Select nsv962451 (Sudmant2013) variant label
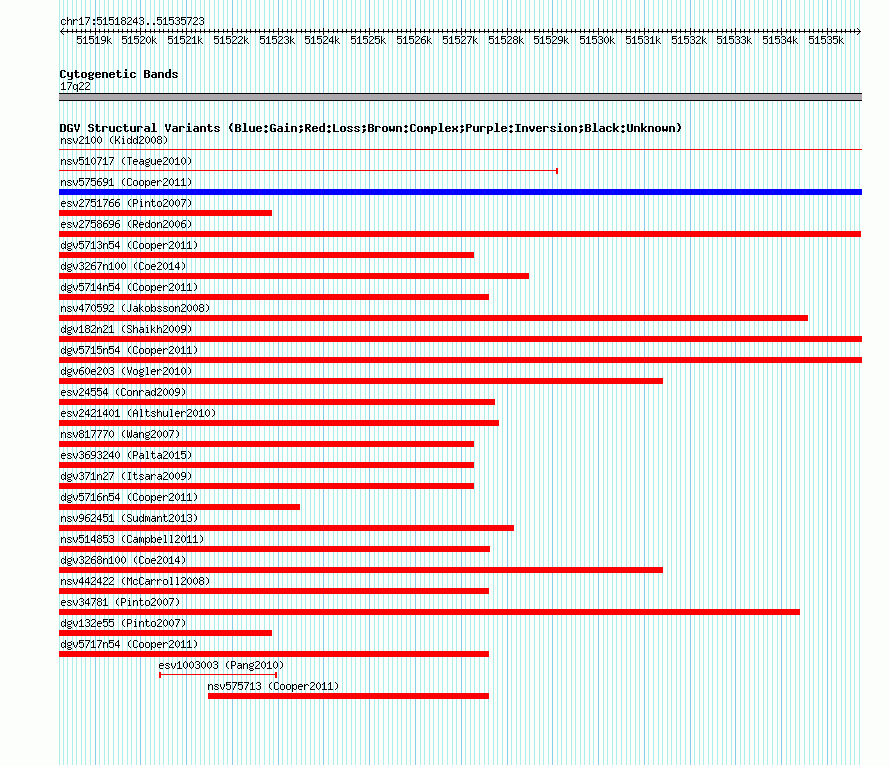890x765 pixels. point(129,518)
